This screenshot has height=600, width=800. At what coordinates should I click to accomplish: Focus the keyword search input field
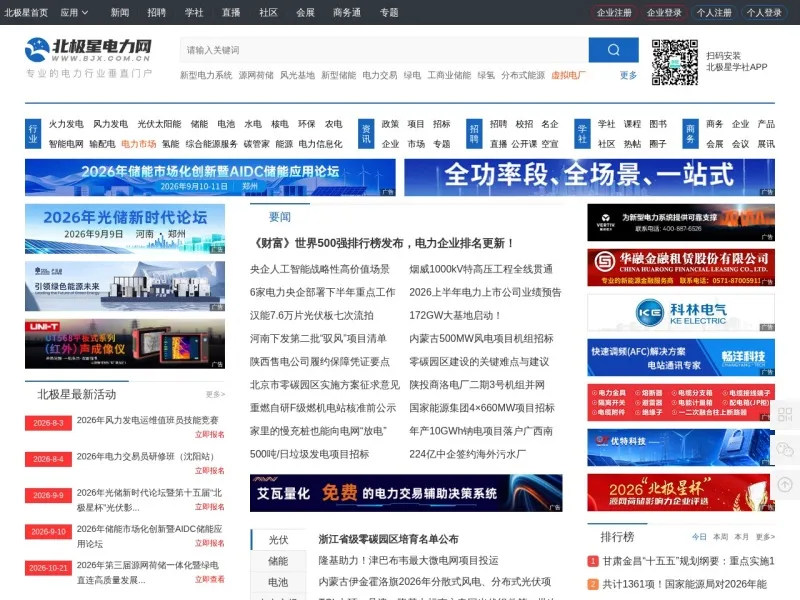click(384, 49)
